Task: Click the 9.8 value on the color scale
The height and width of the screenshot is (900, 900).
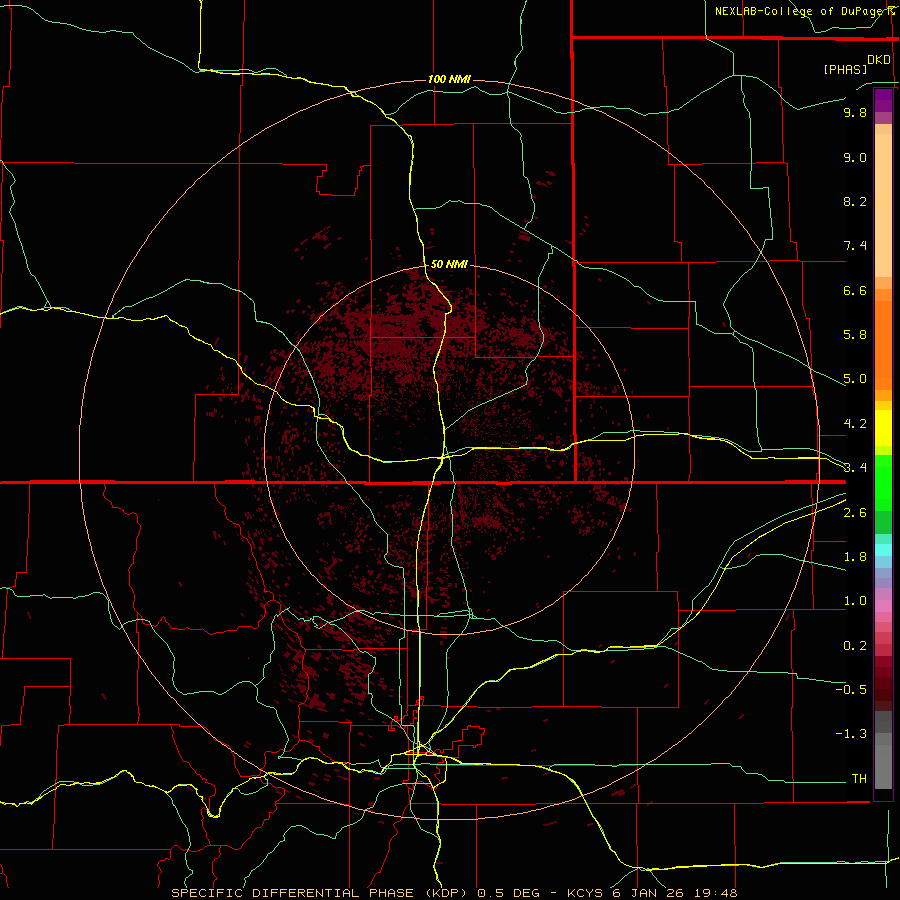Action: pos(855,112)
